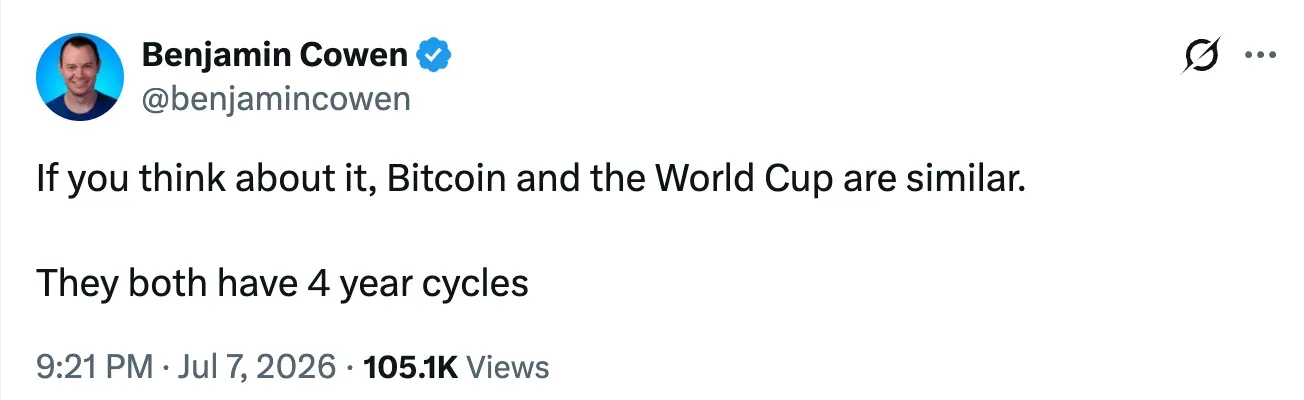Click the Views label
1304x400 pixels.
[x=508, y=367]
